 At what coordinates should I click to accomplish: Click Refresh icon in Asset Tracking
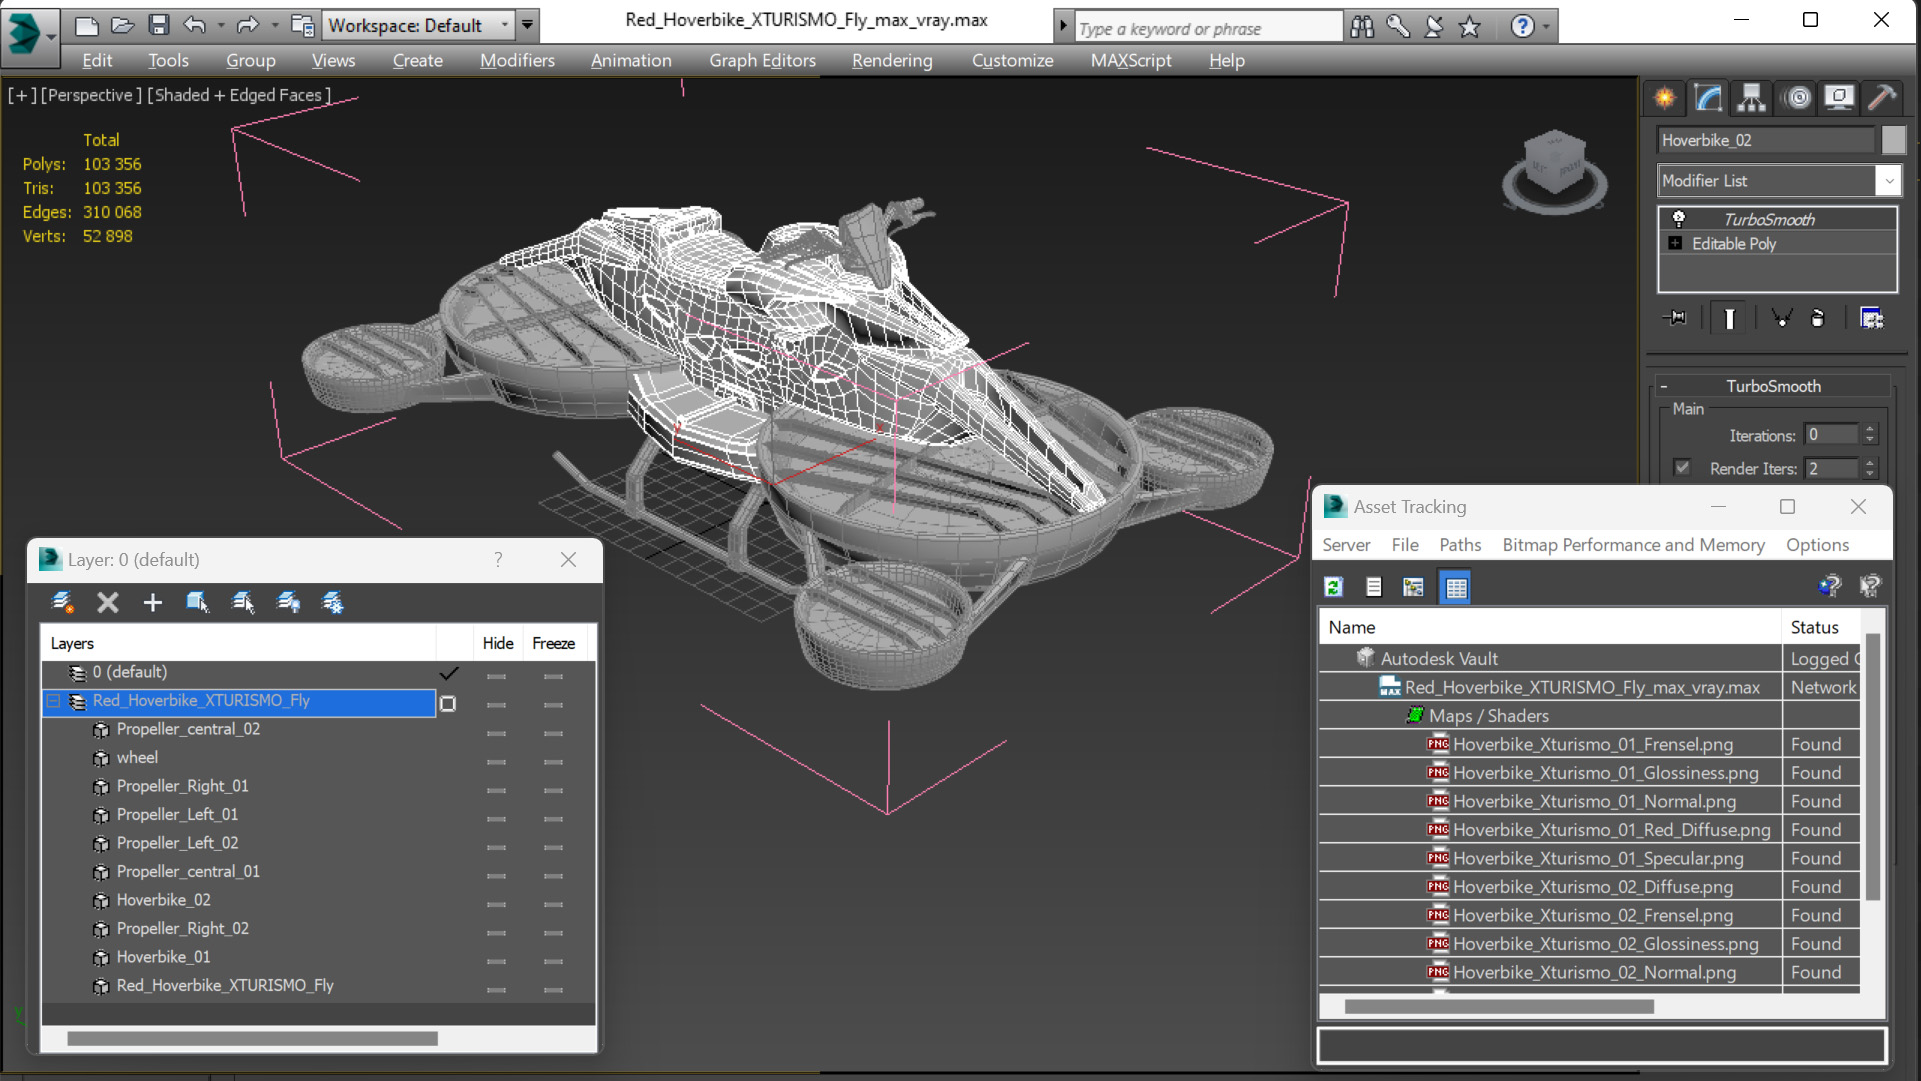[1333, 587]
